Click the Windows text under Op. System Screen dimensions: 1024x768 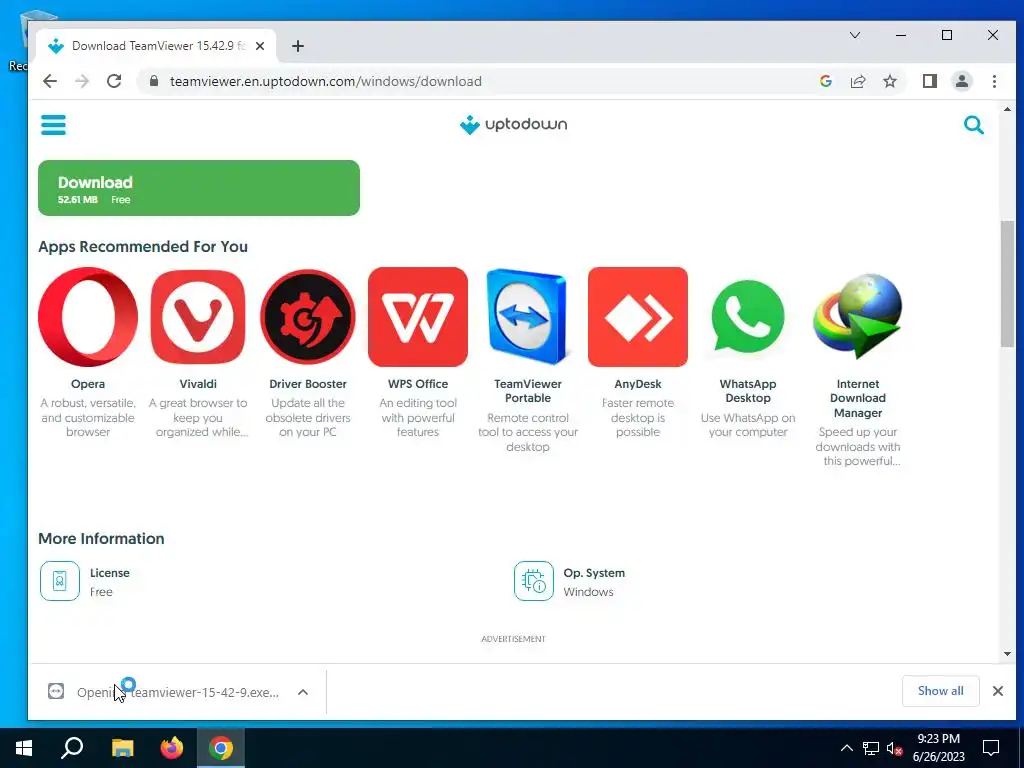click(x=588, y=592)
